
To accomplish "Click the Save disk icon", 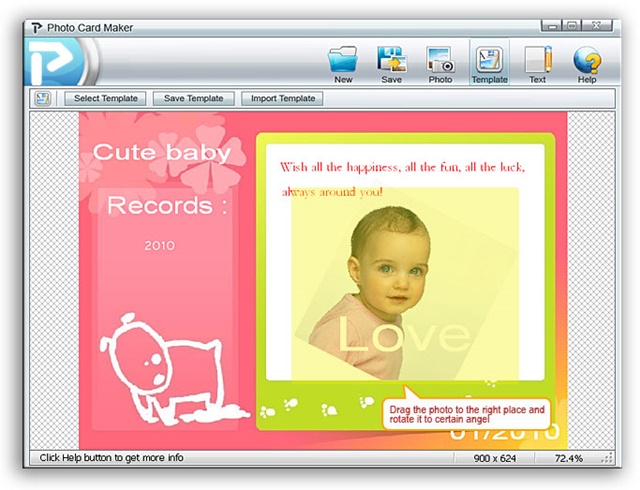I will coord(391,60).
